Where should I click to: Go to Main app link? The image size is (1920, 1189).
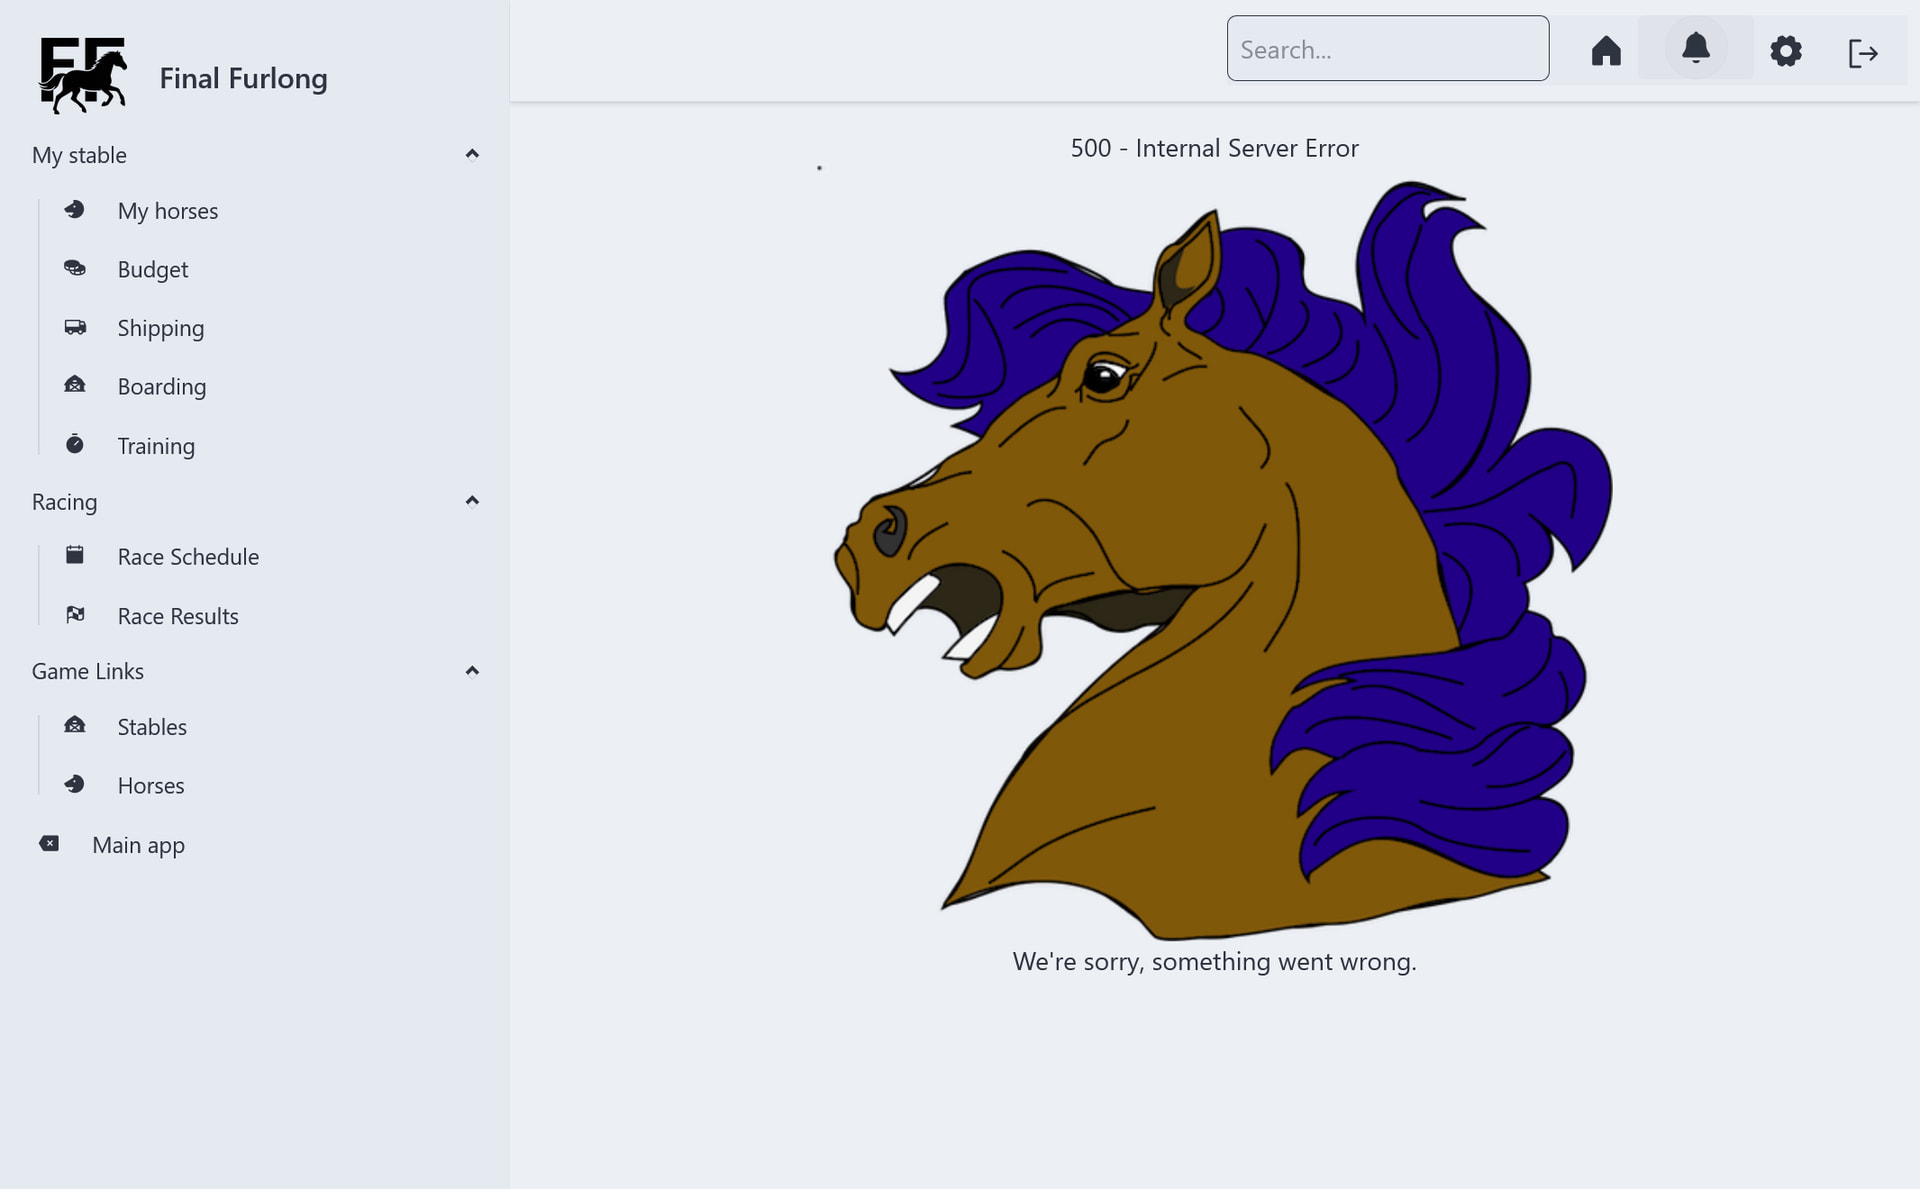click(x=138, y=845)
